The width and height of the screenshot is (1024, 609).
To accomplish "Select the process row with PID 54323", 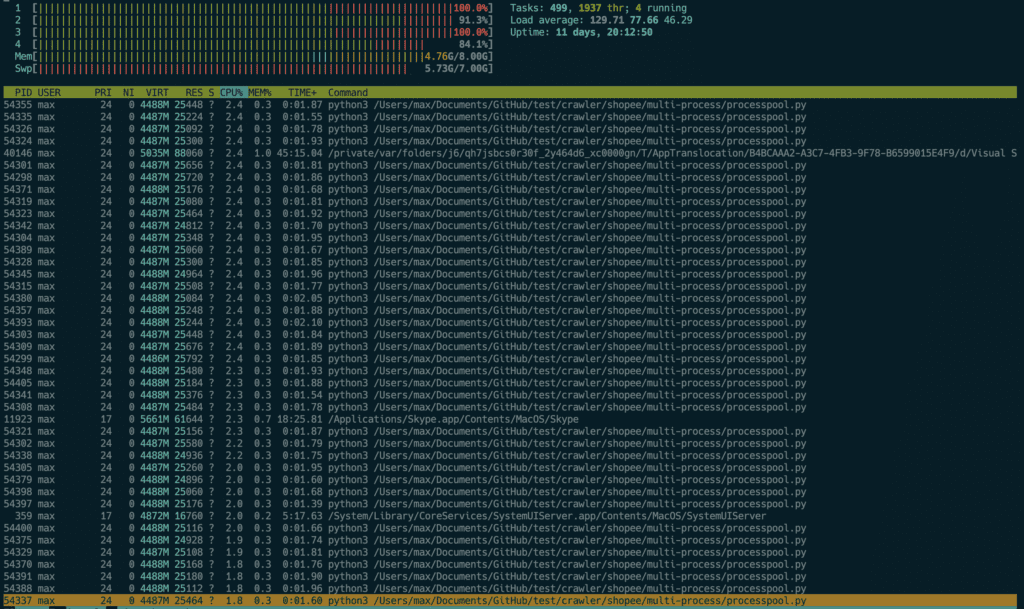I will 510,213.
